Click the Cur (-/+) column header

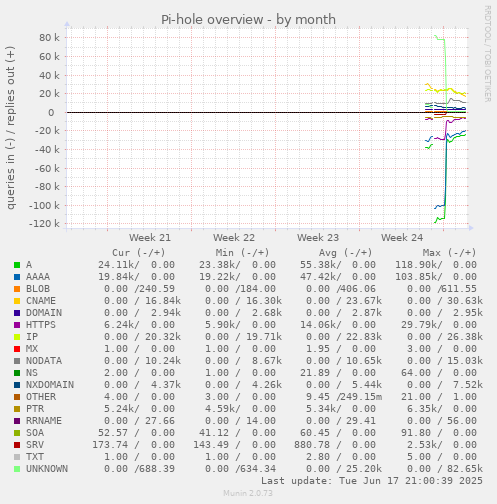pyautogui.click(x=139, y=253)
